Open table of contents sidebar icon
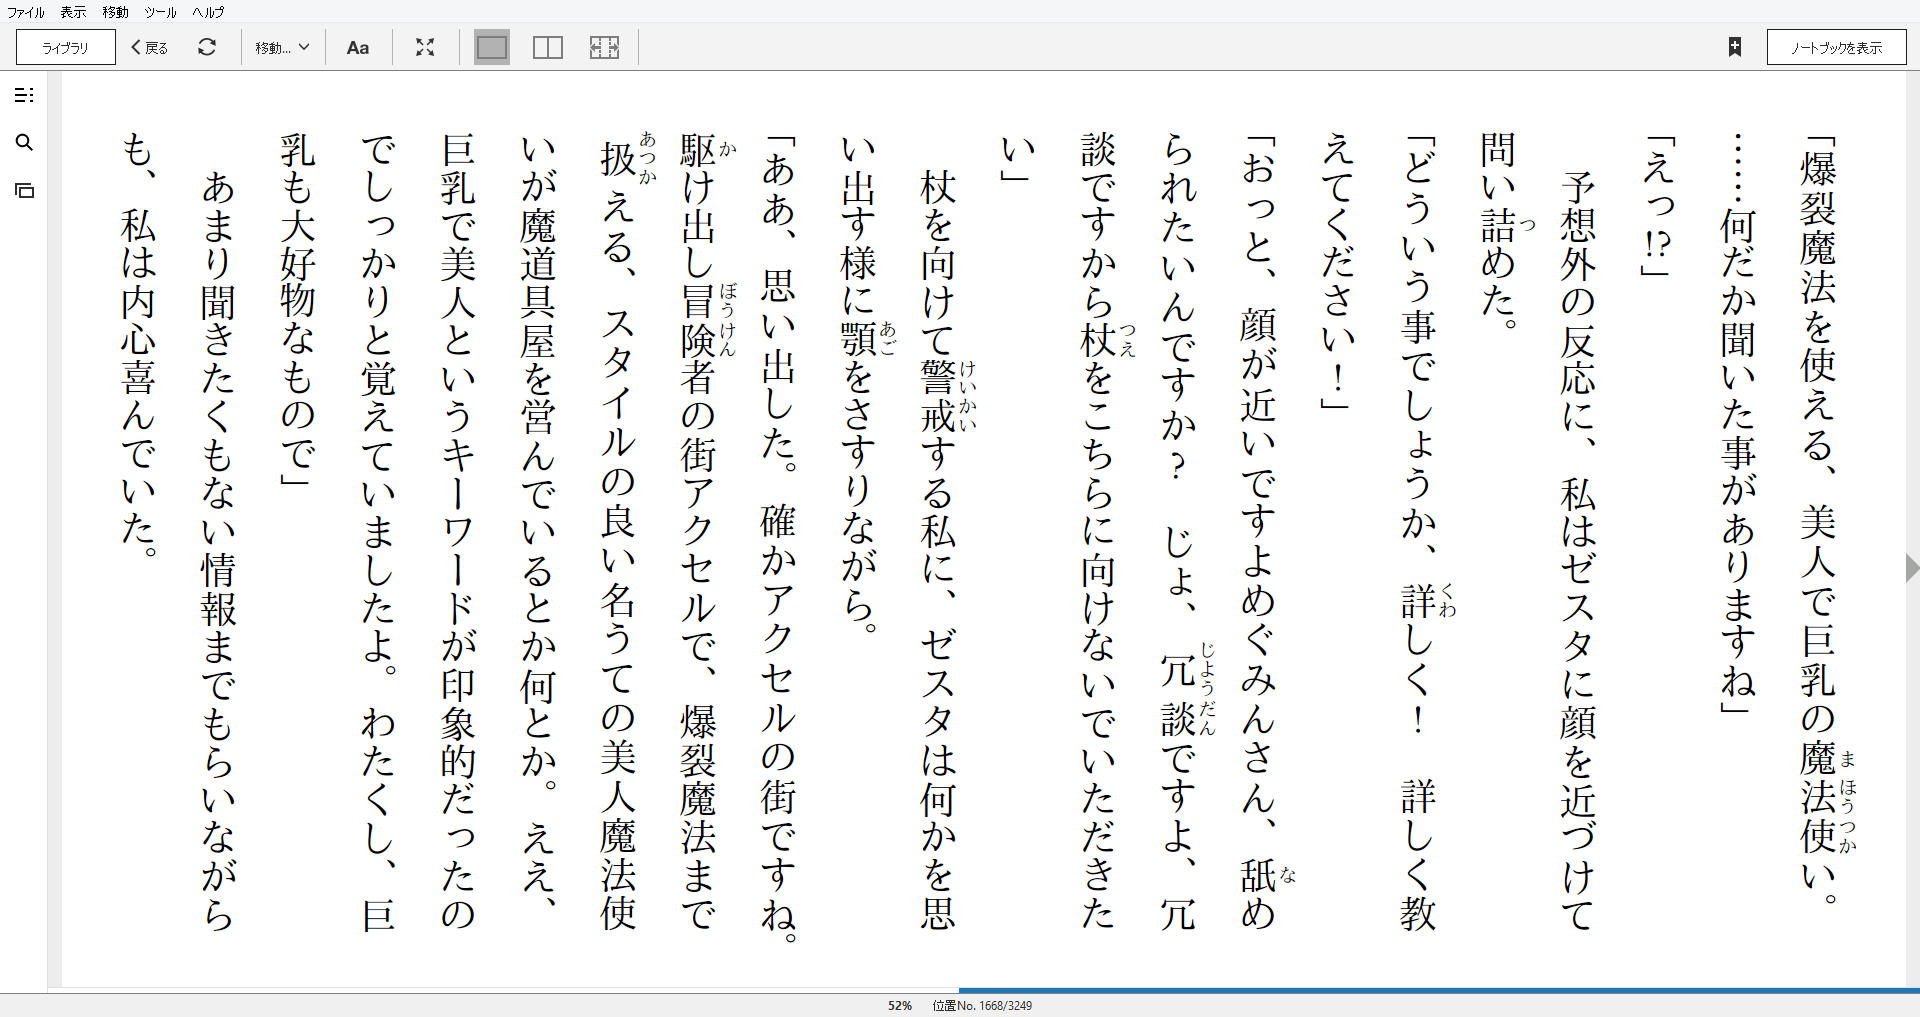Screen dimensions: 1920x1017 (x=24, y=95)
